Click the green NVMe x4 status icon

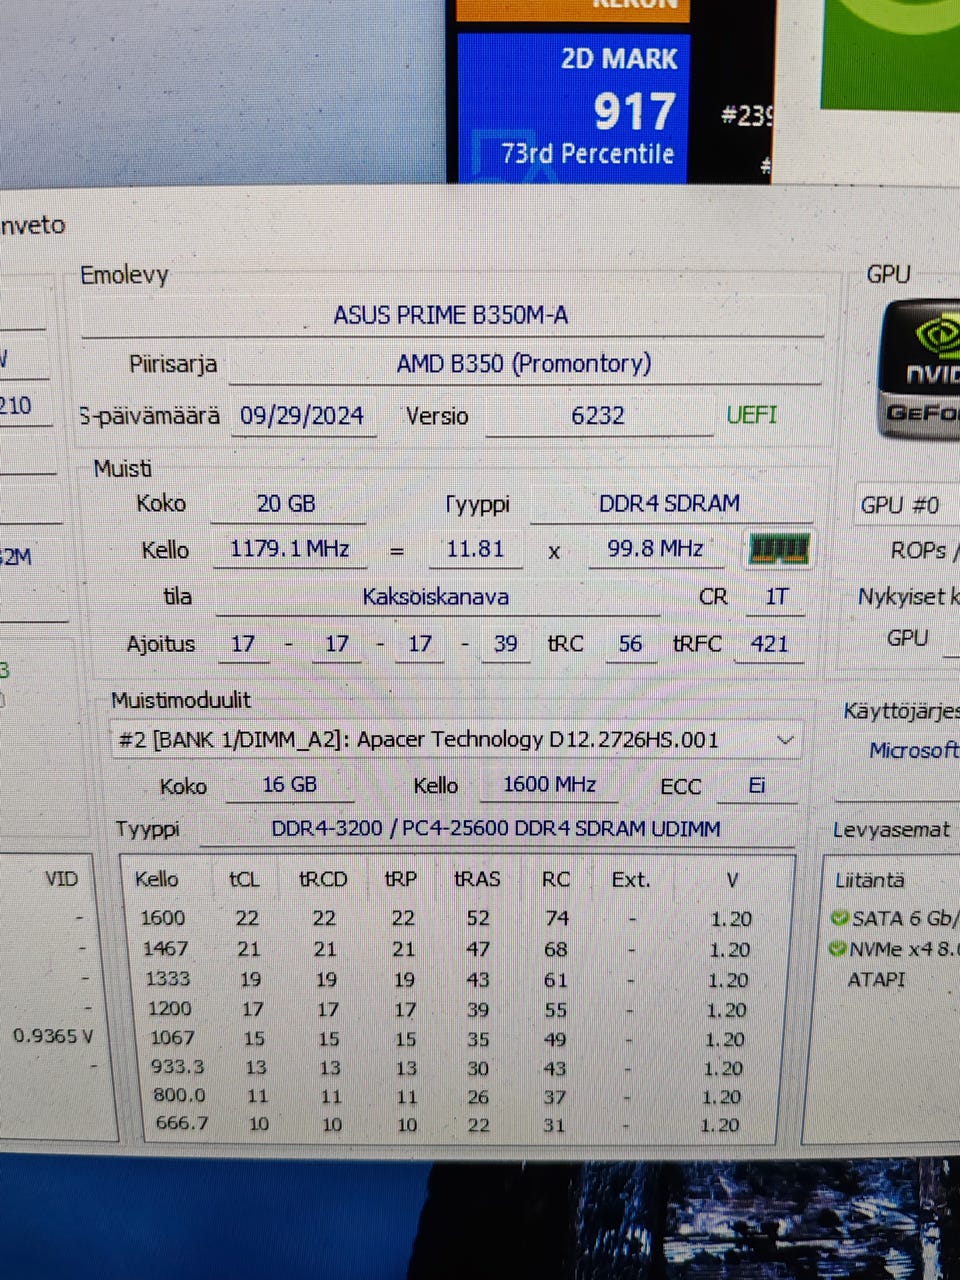pos(838,949)
